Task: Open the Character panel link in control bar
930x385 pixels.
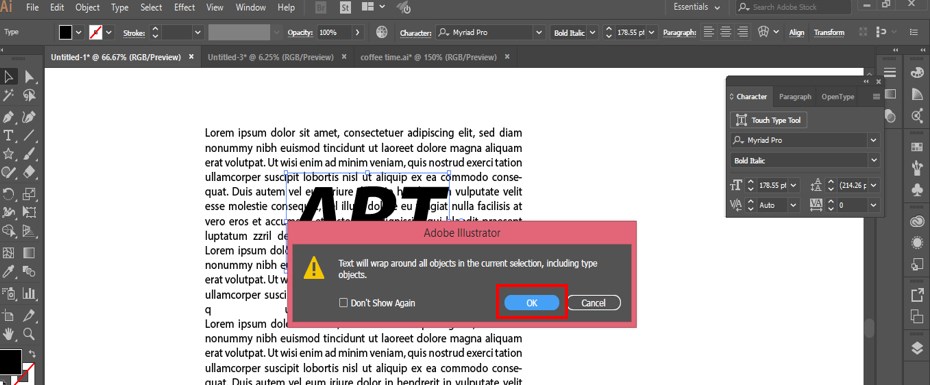Action: [415, 33]
